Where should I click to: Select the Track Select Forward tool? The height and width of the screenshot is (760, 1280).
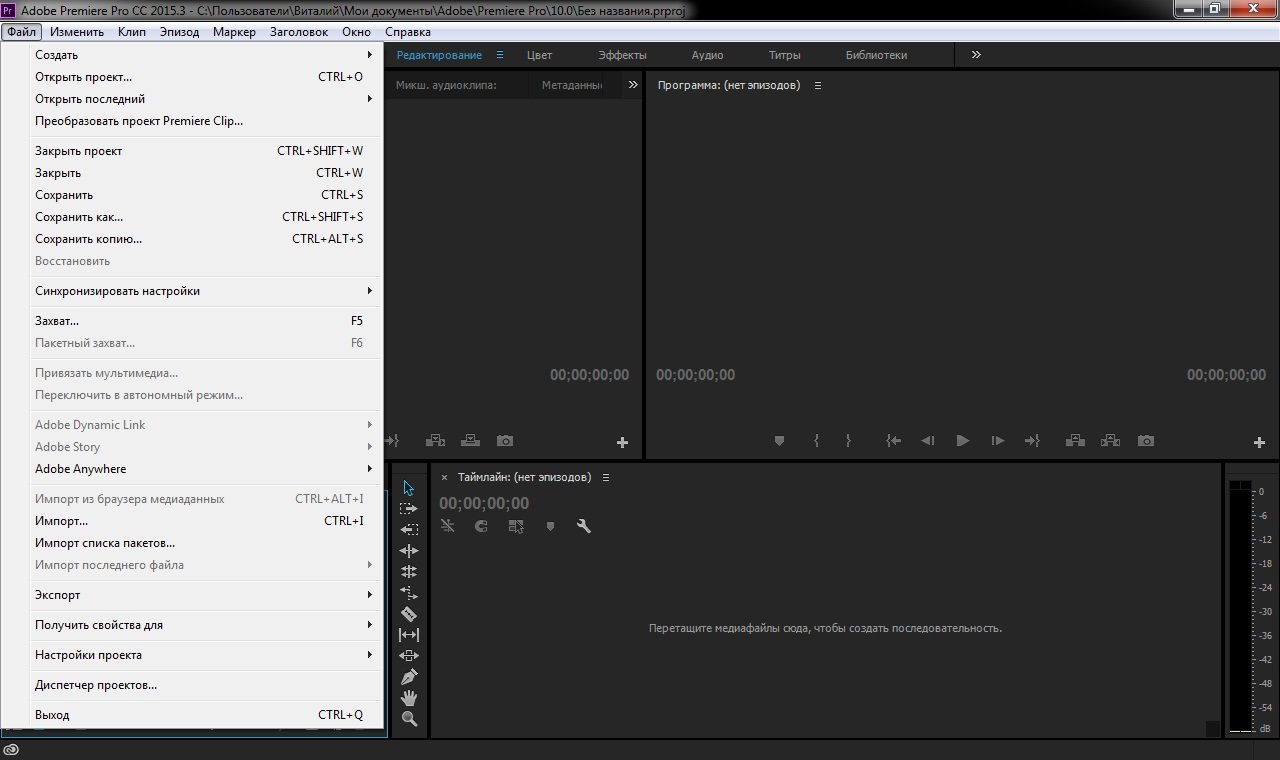pyautogui.click(x=408, y=509)
